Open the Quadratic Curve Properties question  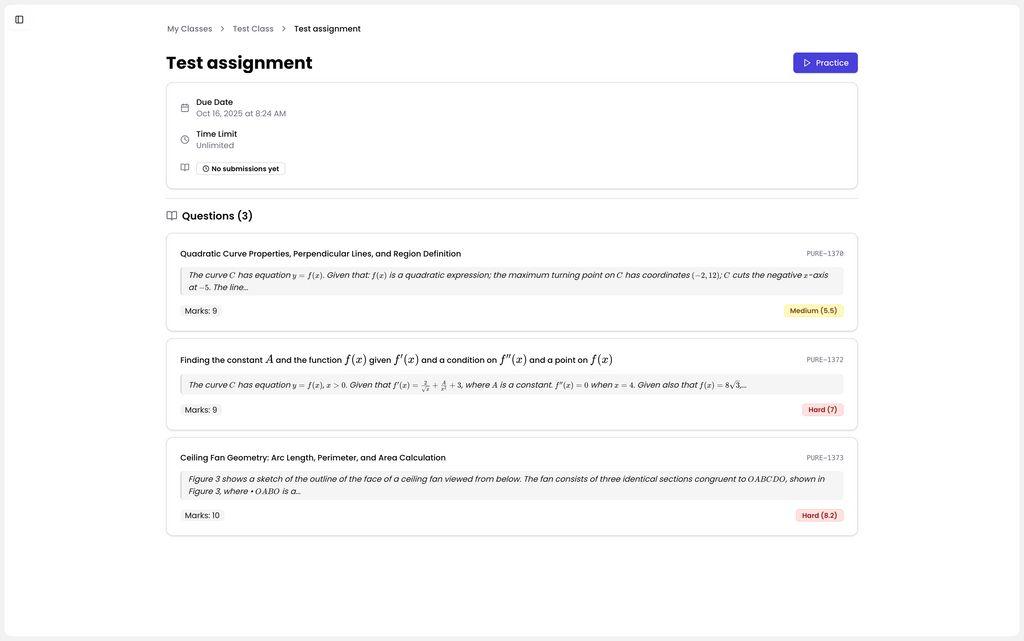[x=320, y=254]
